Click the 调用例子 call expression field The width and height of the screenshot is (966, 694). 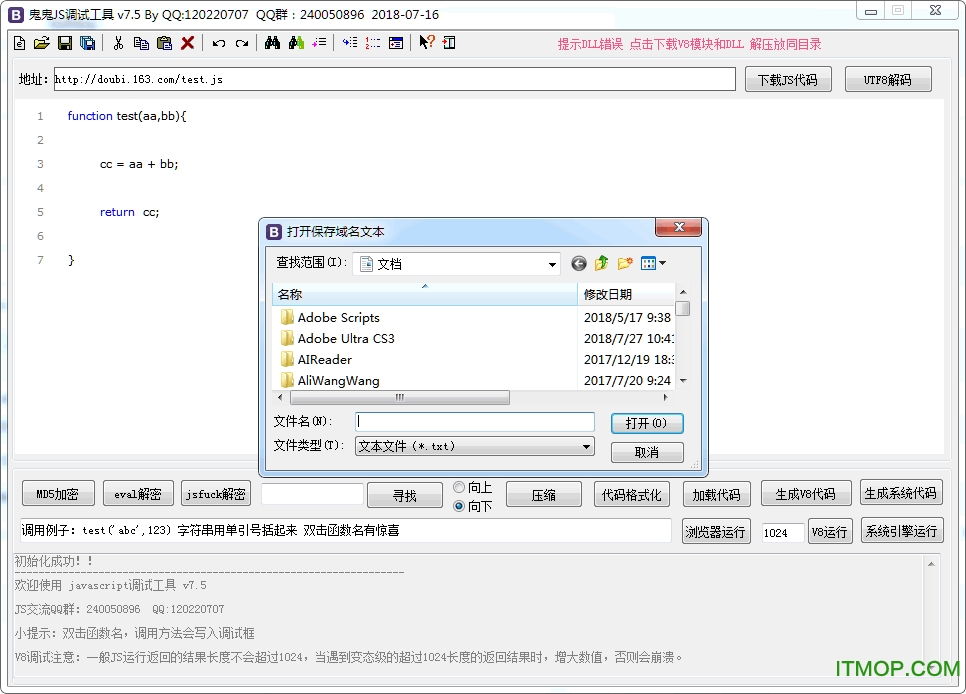click(x=346, y=530)
